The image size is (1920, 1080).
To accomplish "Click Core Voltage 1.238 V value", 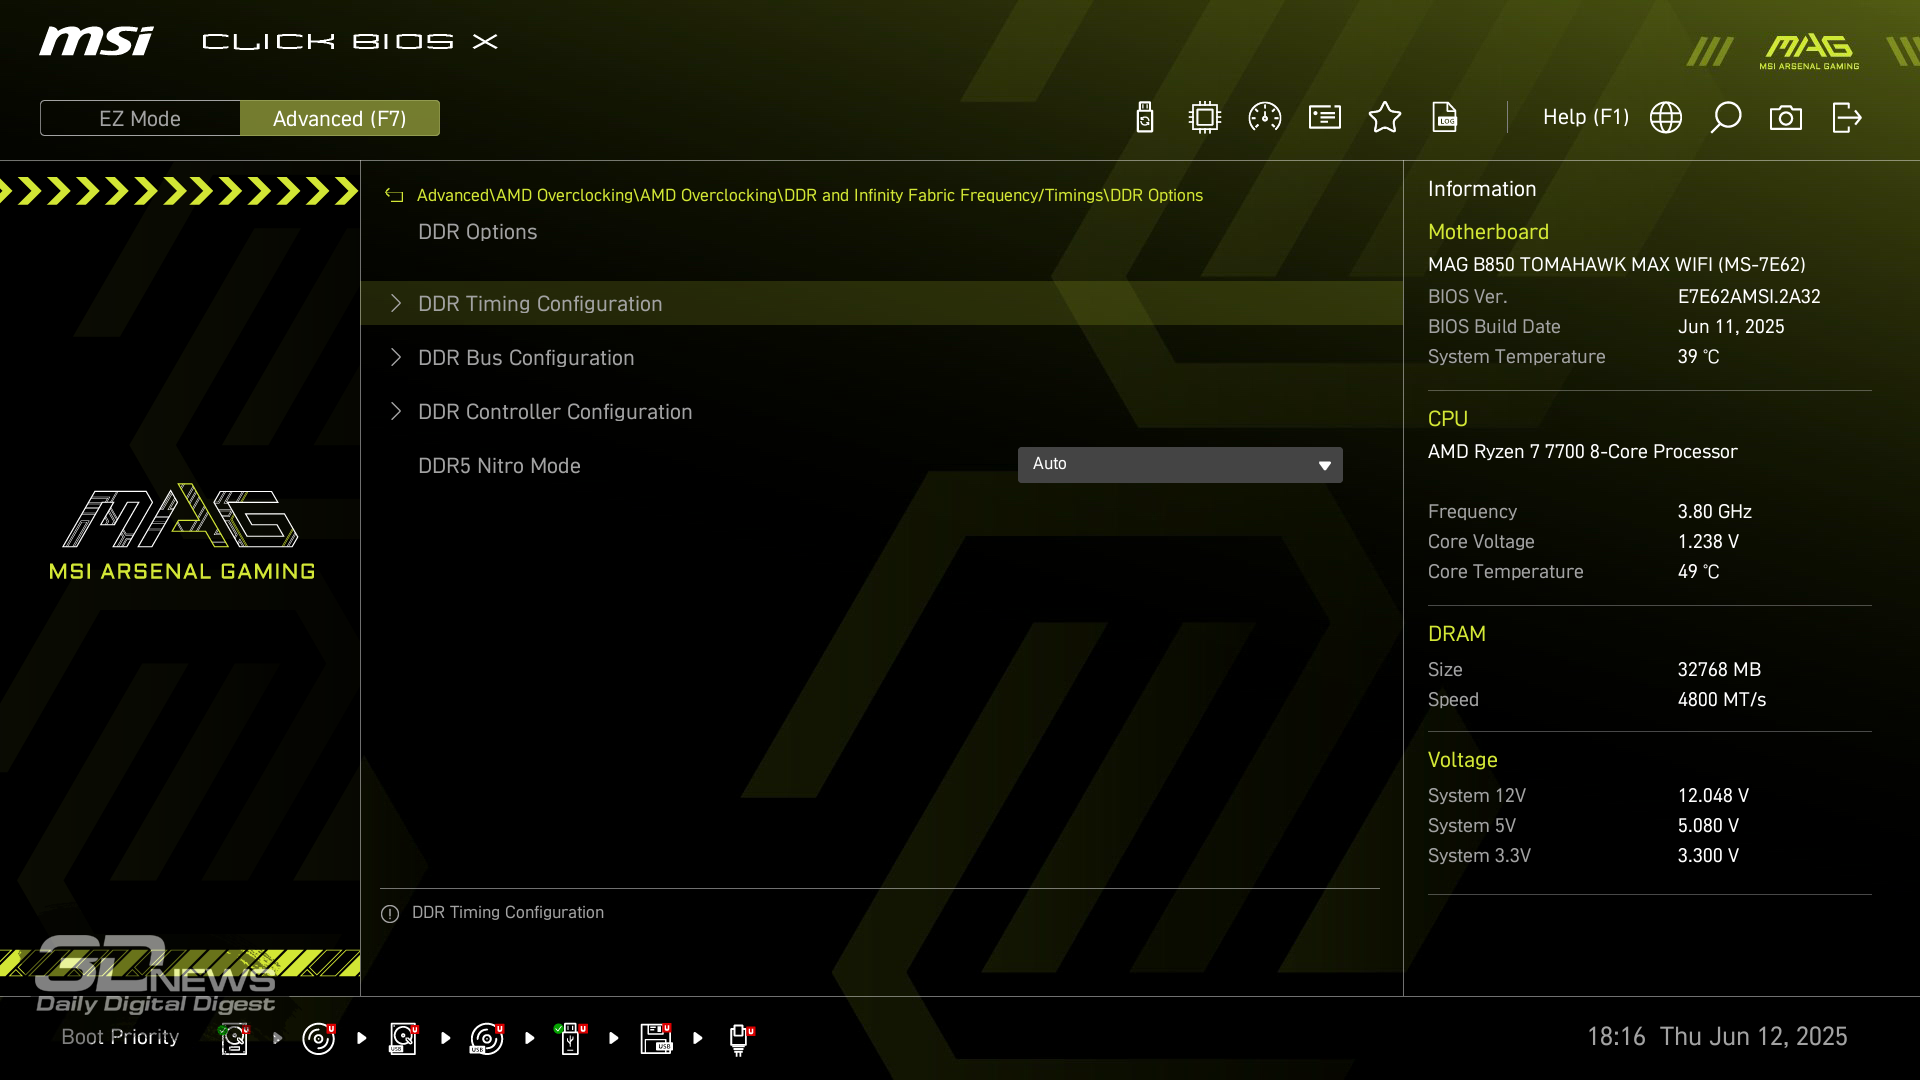I will tap(1709, 542).
